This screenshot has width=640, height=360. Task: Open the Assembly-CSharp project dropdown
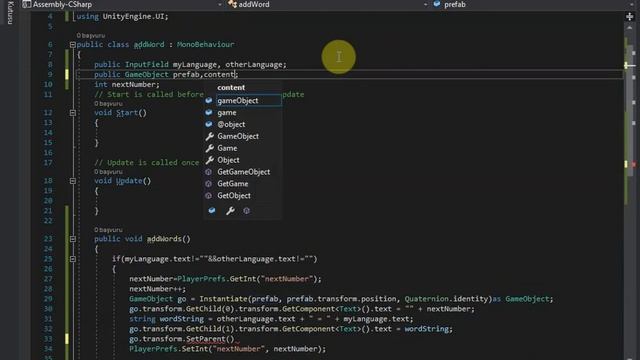220,4
